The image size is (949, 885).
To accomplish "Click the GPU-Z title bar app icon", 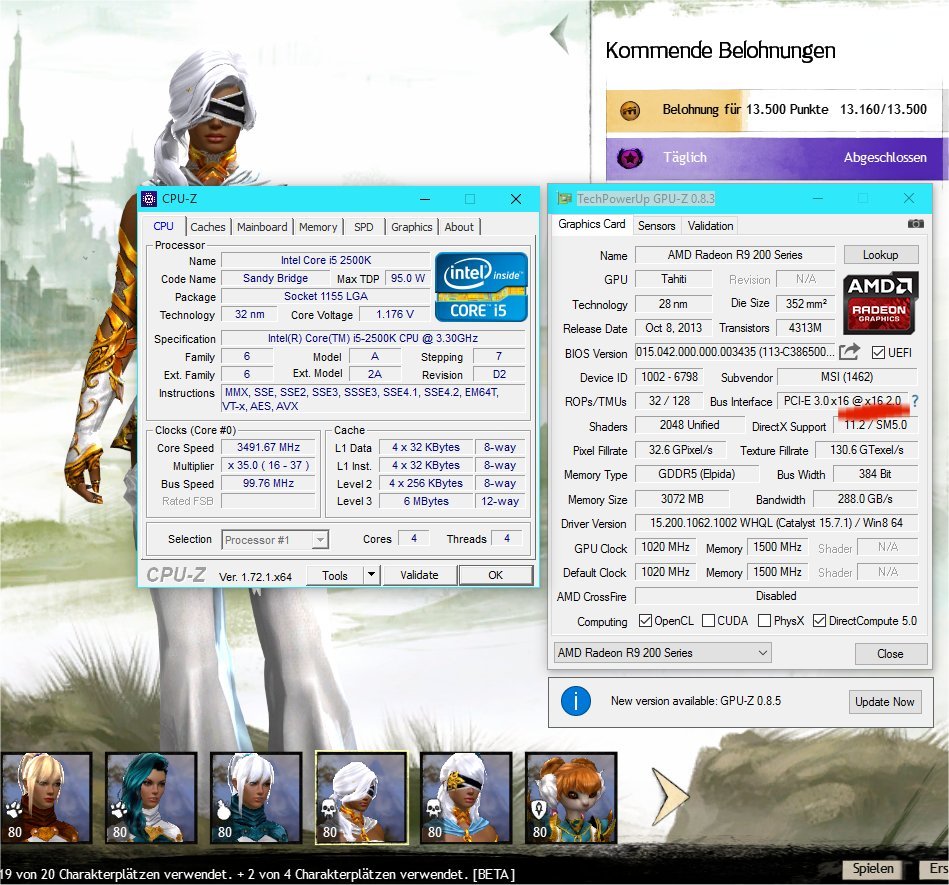I will click(x=565, y=199).
